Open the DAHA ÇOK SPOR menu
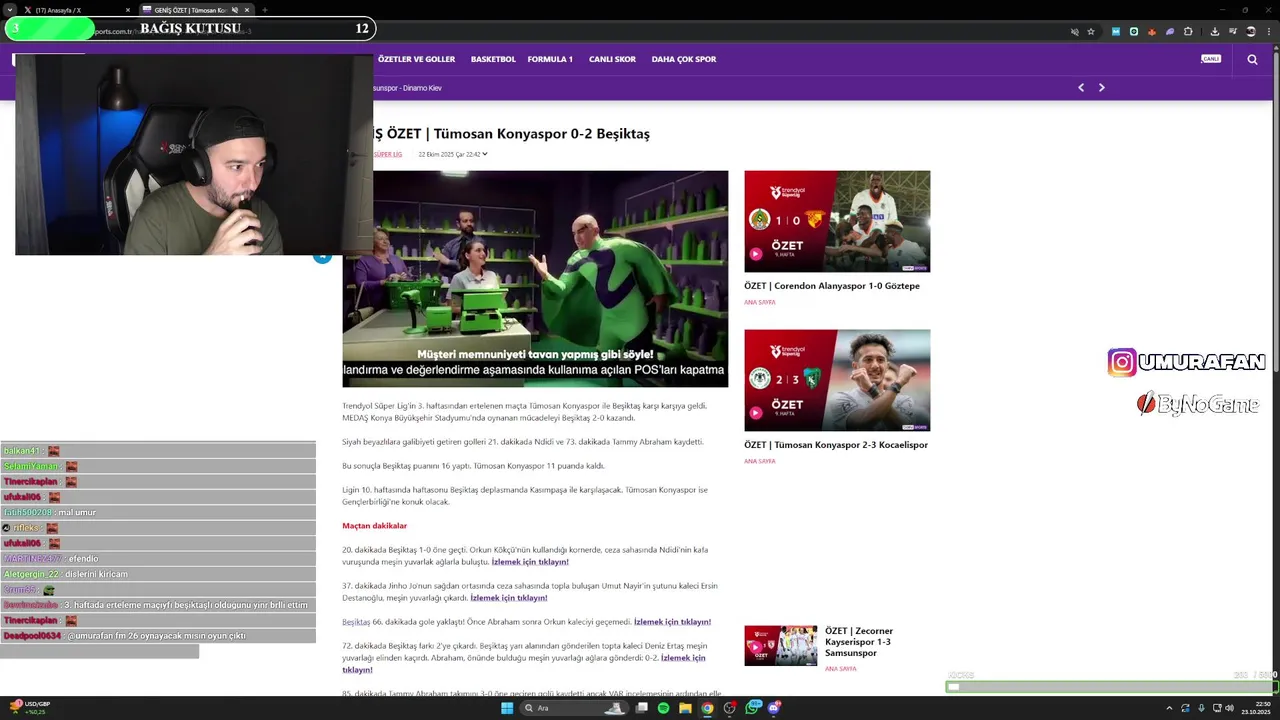The height and width of the screenshot is (720, 1280). pyautogui.click(x=684, y=59)
